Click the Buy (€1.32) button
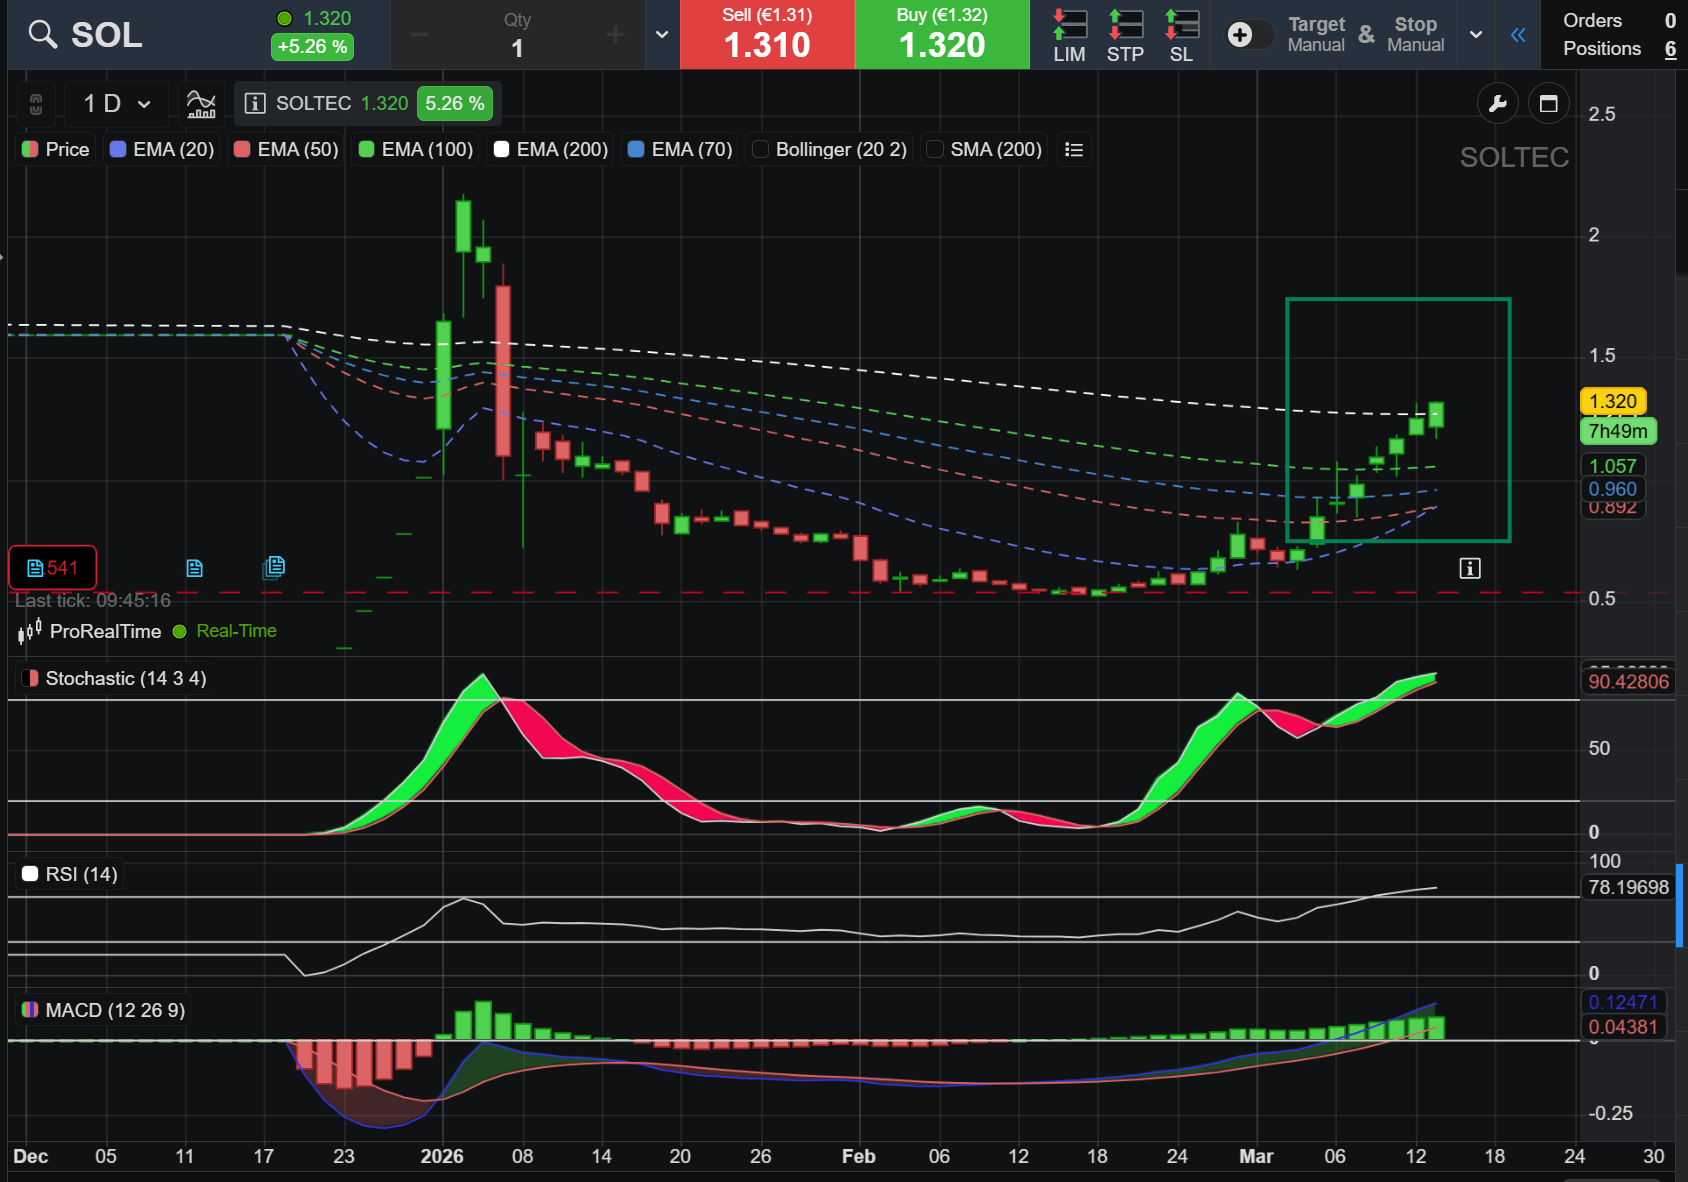The image size is (1688, 1182). [x=942, y=35]
